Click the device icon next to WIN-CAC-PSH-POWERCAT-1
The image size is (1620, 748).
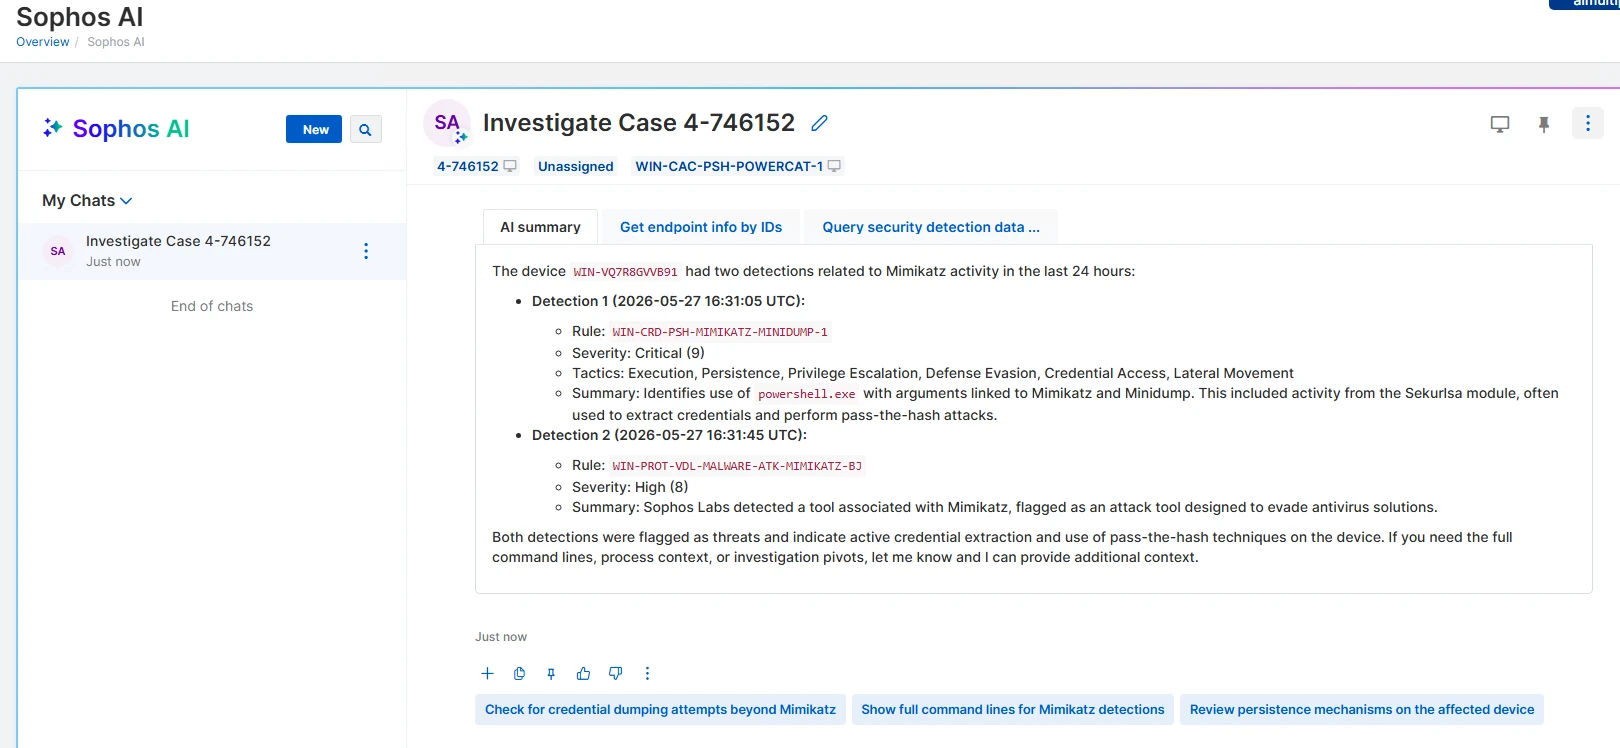click(834, 166)
